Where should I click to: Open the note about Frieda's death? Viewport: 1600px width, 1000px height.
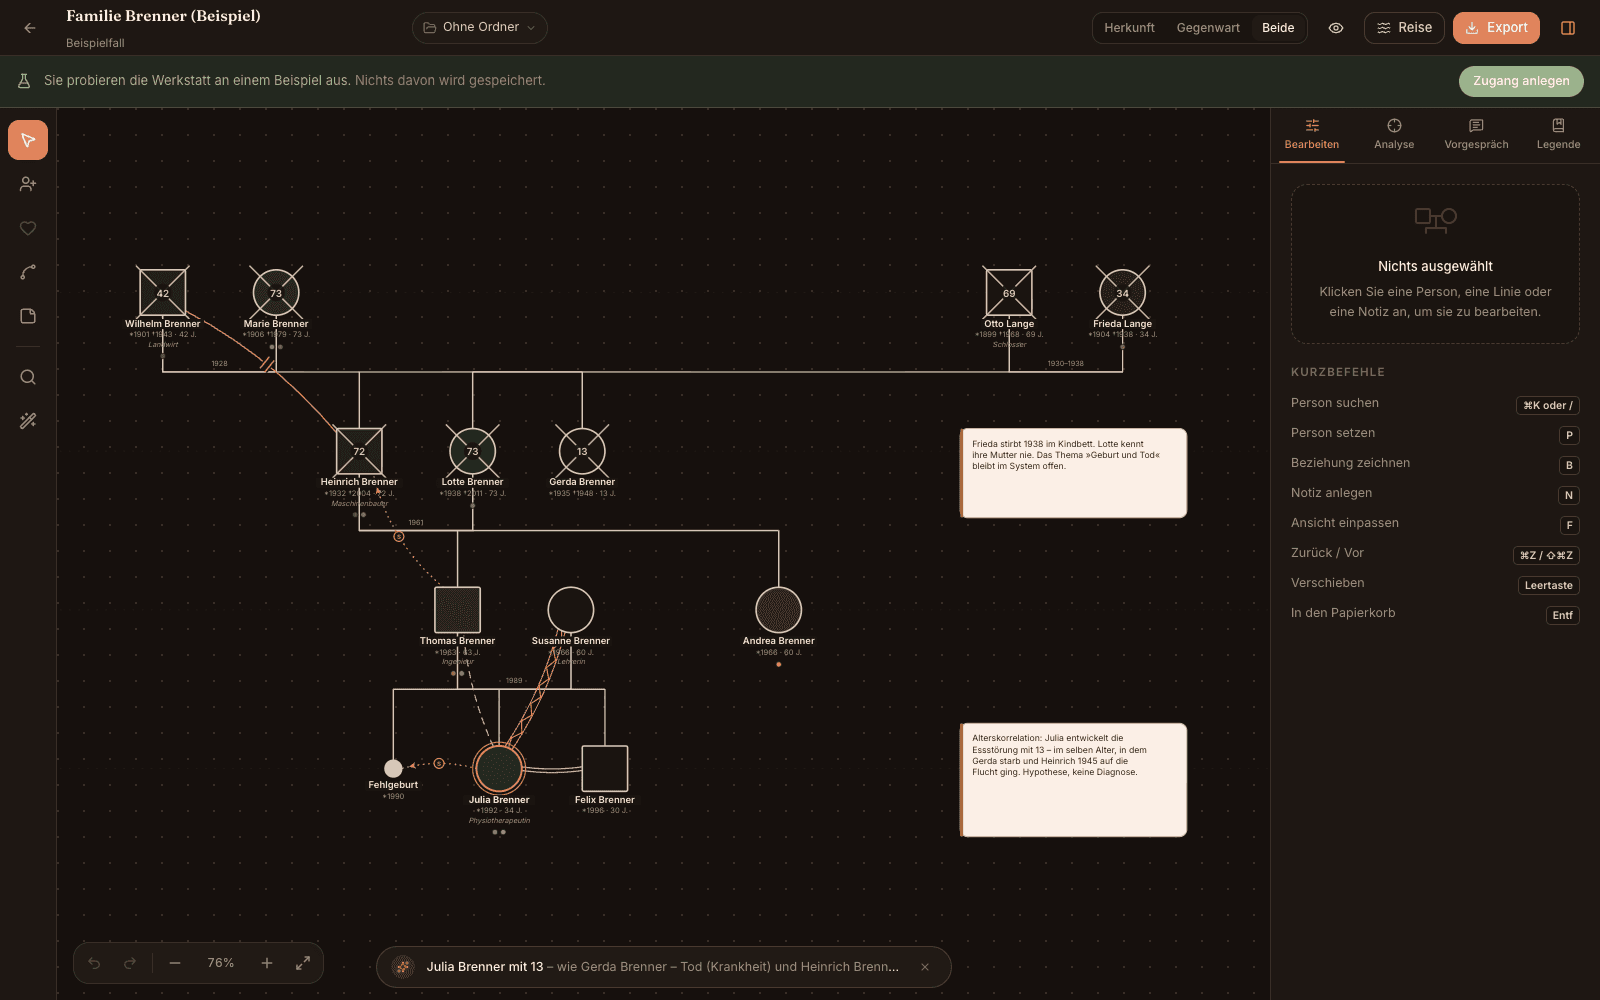(1073, 473)
